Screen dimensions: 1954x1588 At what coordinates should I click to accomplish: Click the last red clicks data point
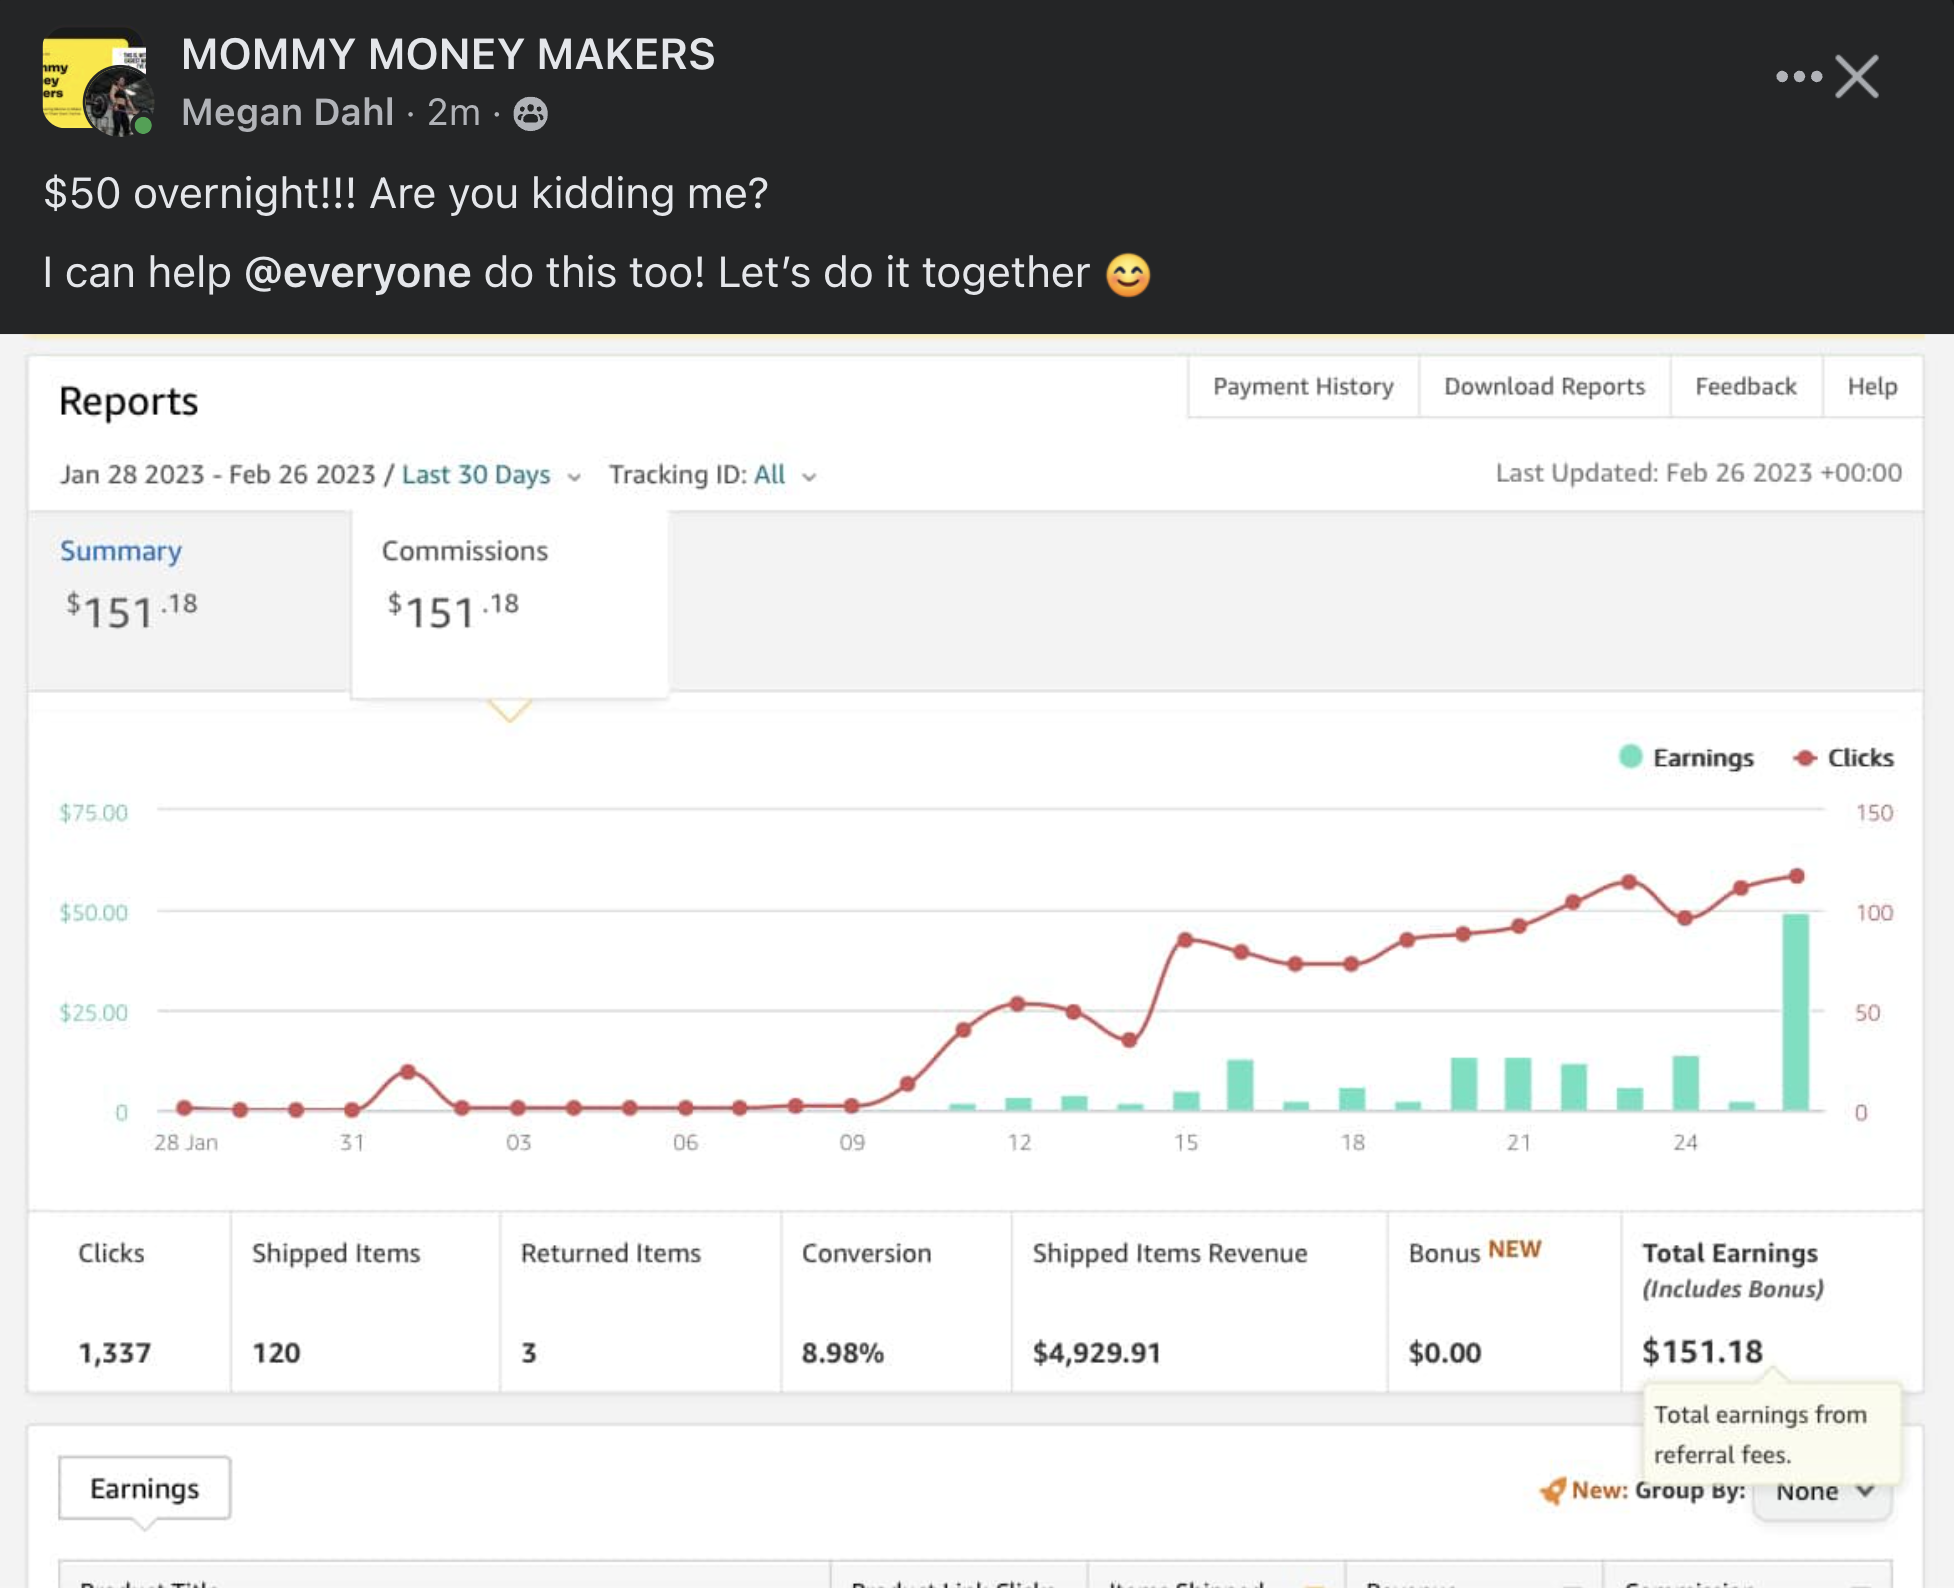pos(1796,876)
